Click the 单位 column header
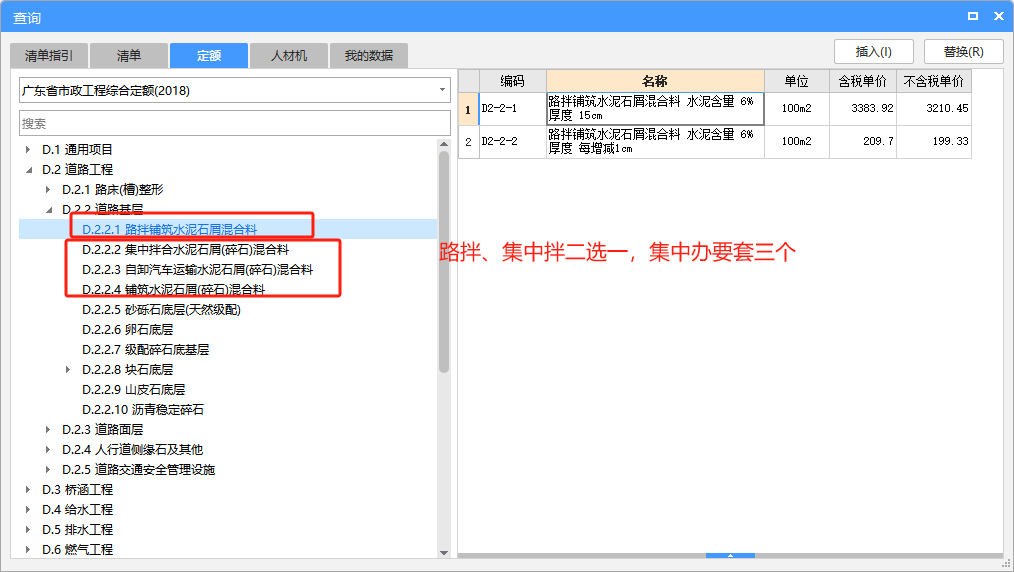 point(797,81)
